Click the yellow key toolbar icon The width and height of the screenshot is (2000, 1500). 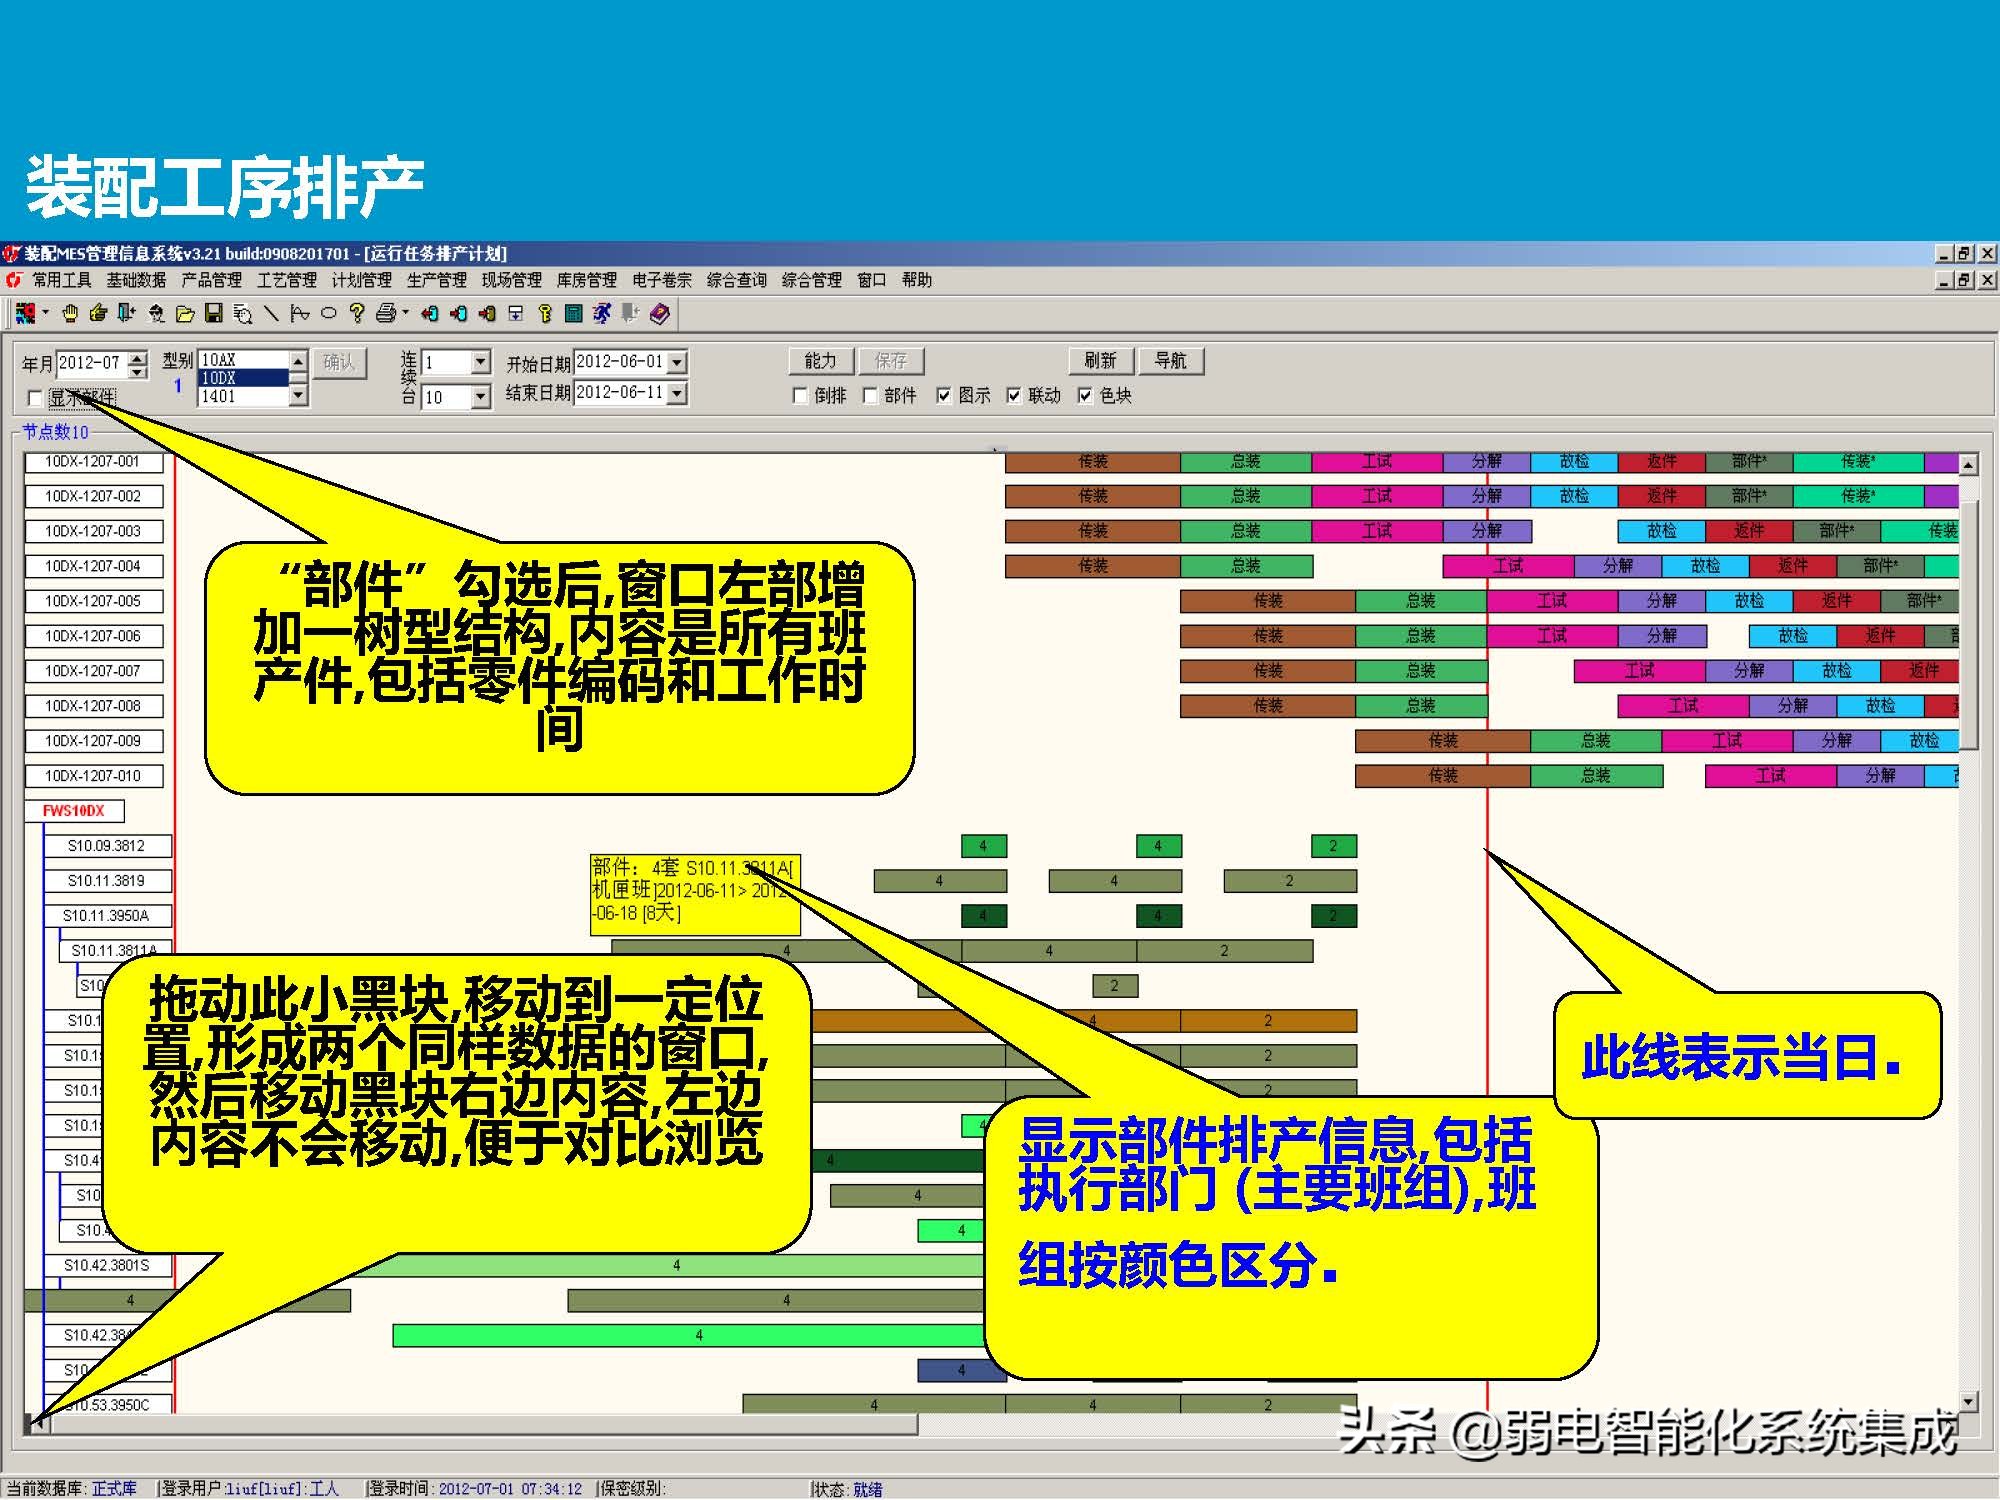click(x=545, y=314)
